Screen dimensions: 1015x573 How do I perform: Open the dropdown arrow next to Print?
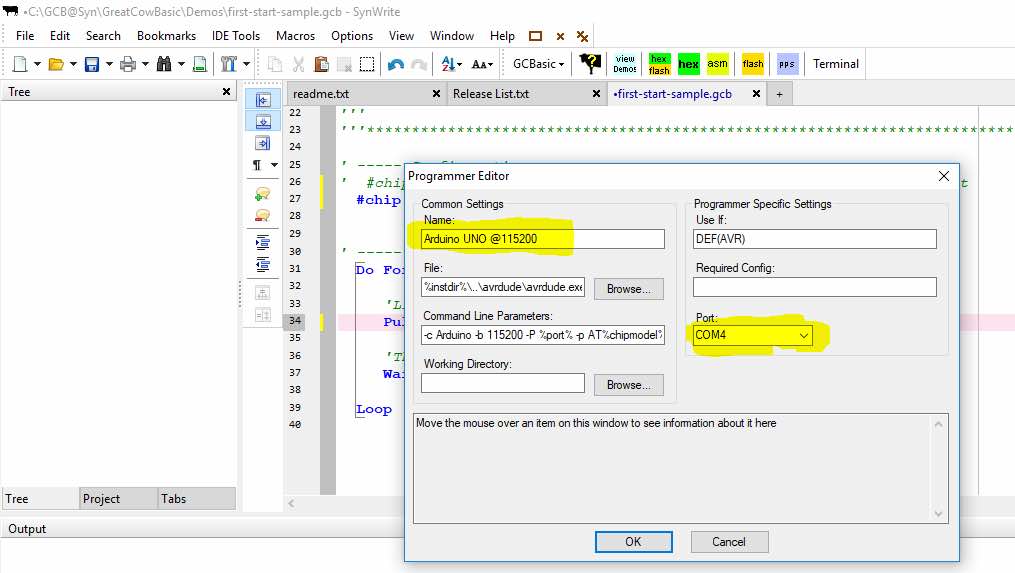point(145,64)
